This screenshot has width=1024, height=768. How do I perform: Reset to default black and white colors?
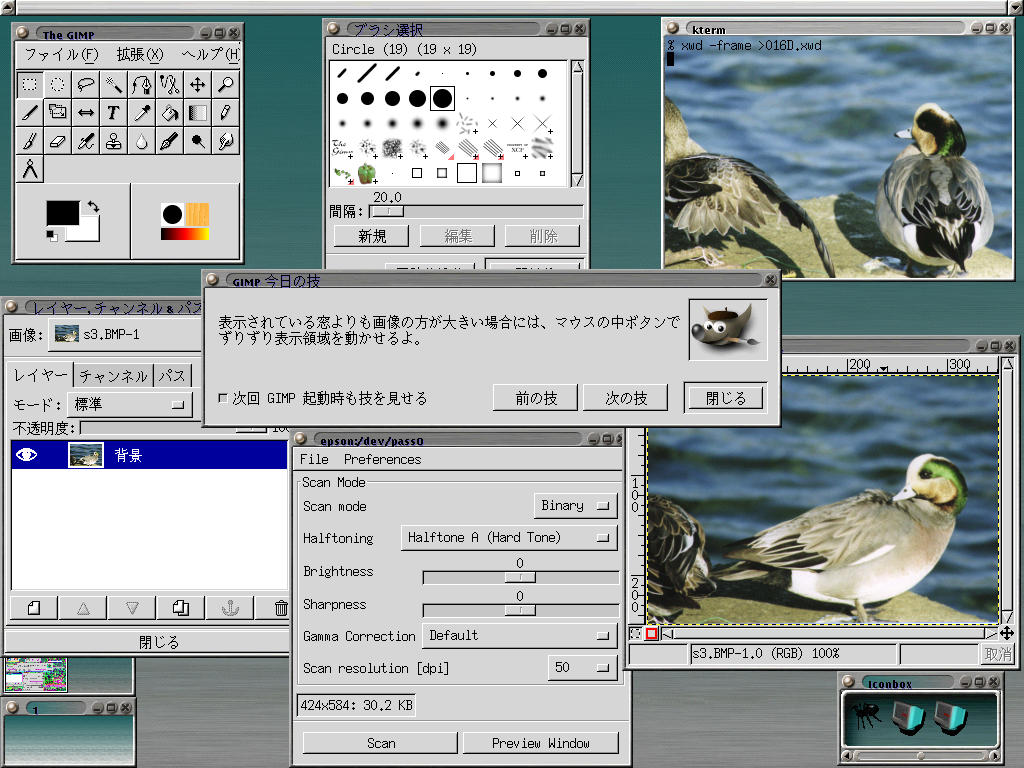tap(52, 235)
